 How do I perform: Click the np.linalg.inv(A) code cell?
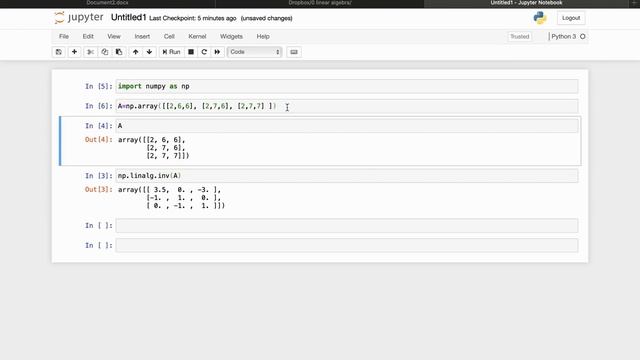click(347, 176)
